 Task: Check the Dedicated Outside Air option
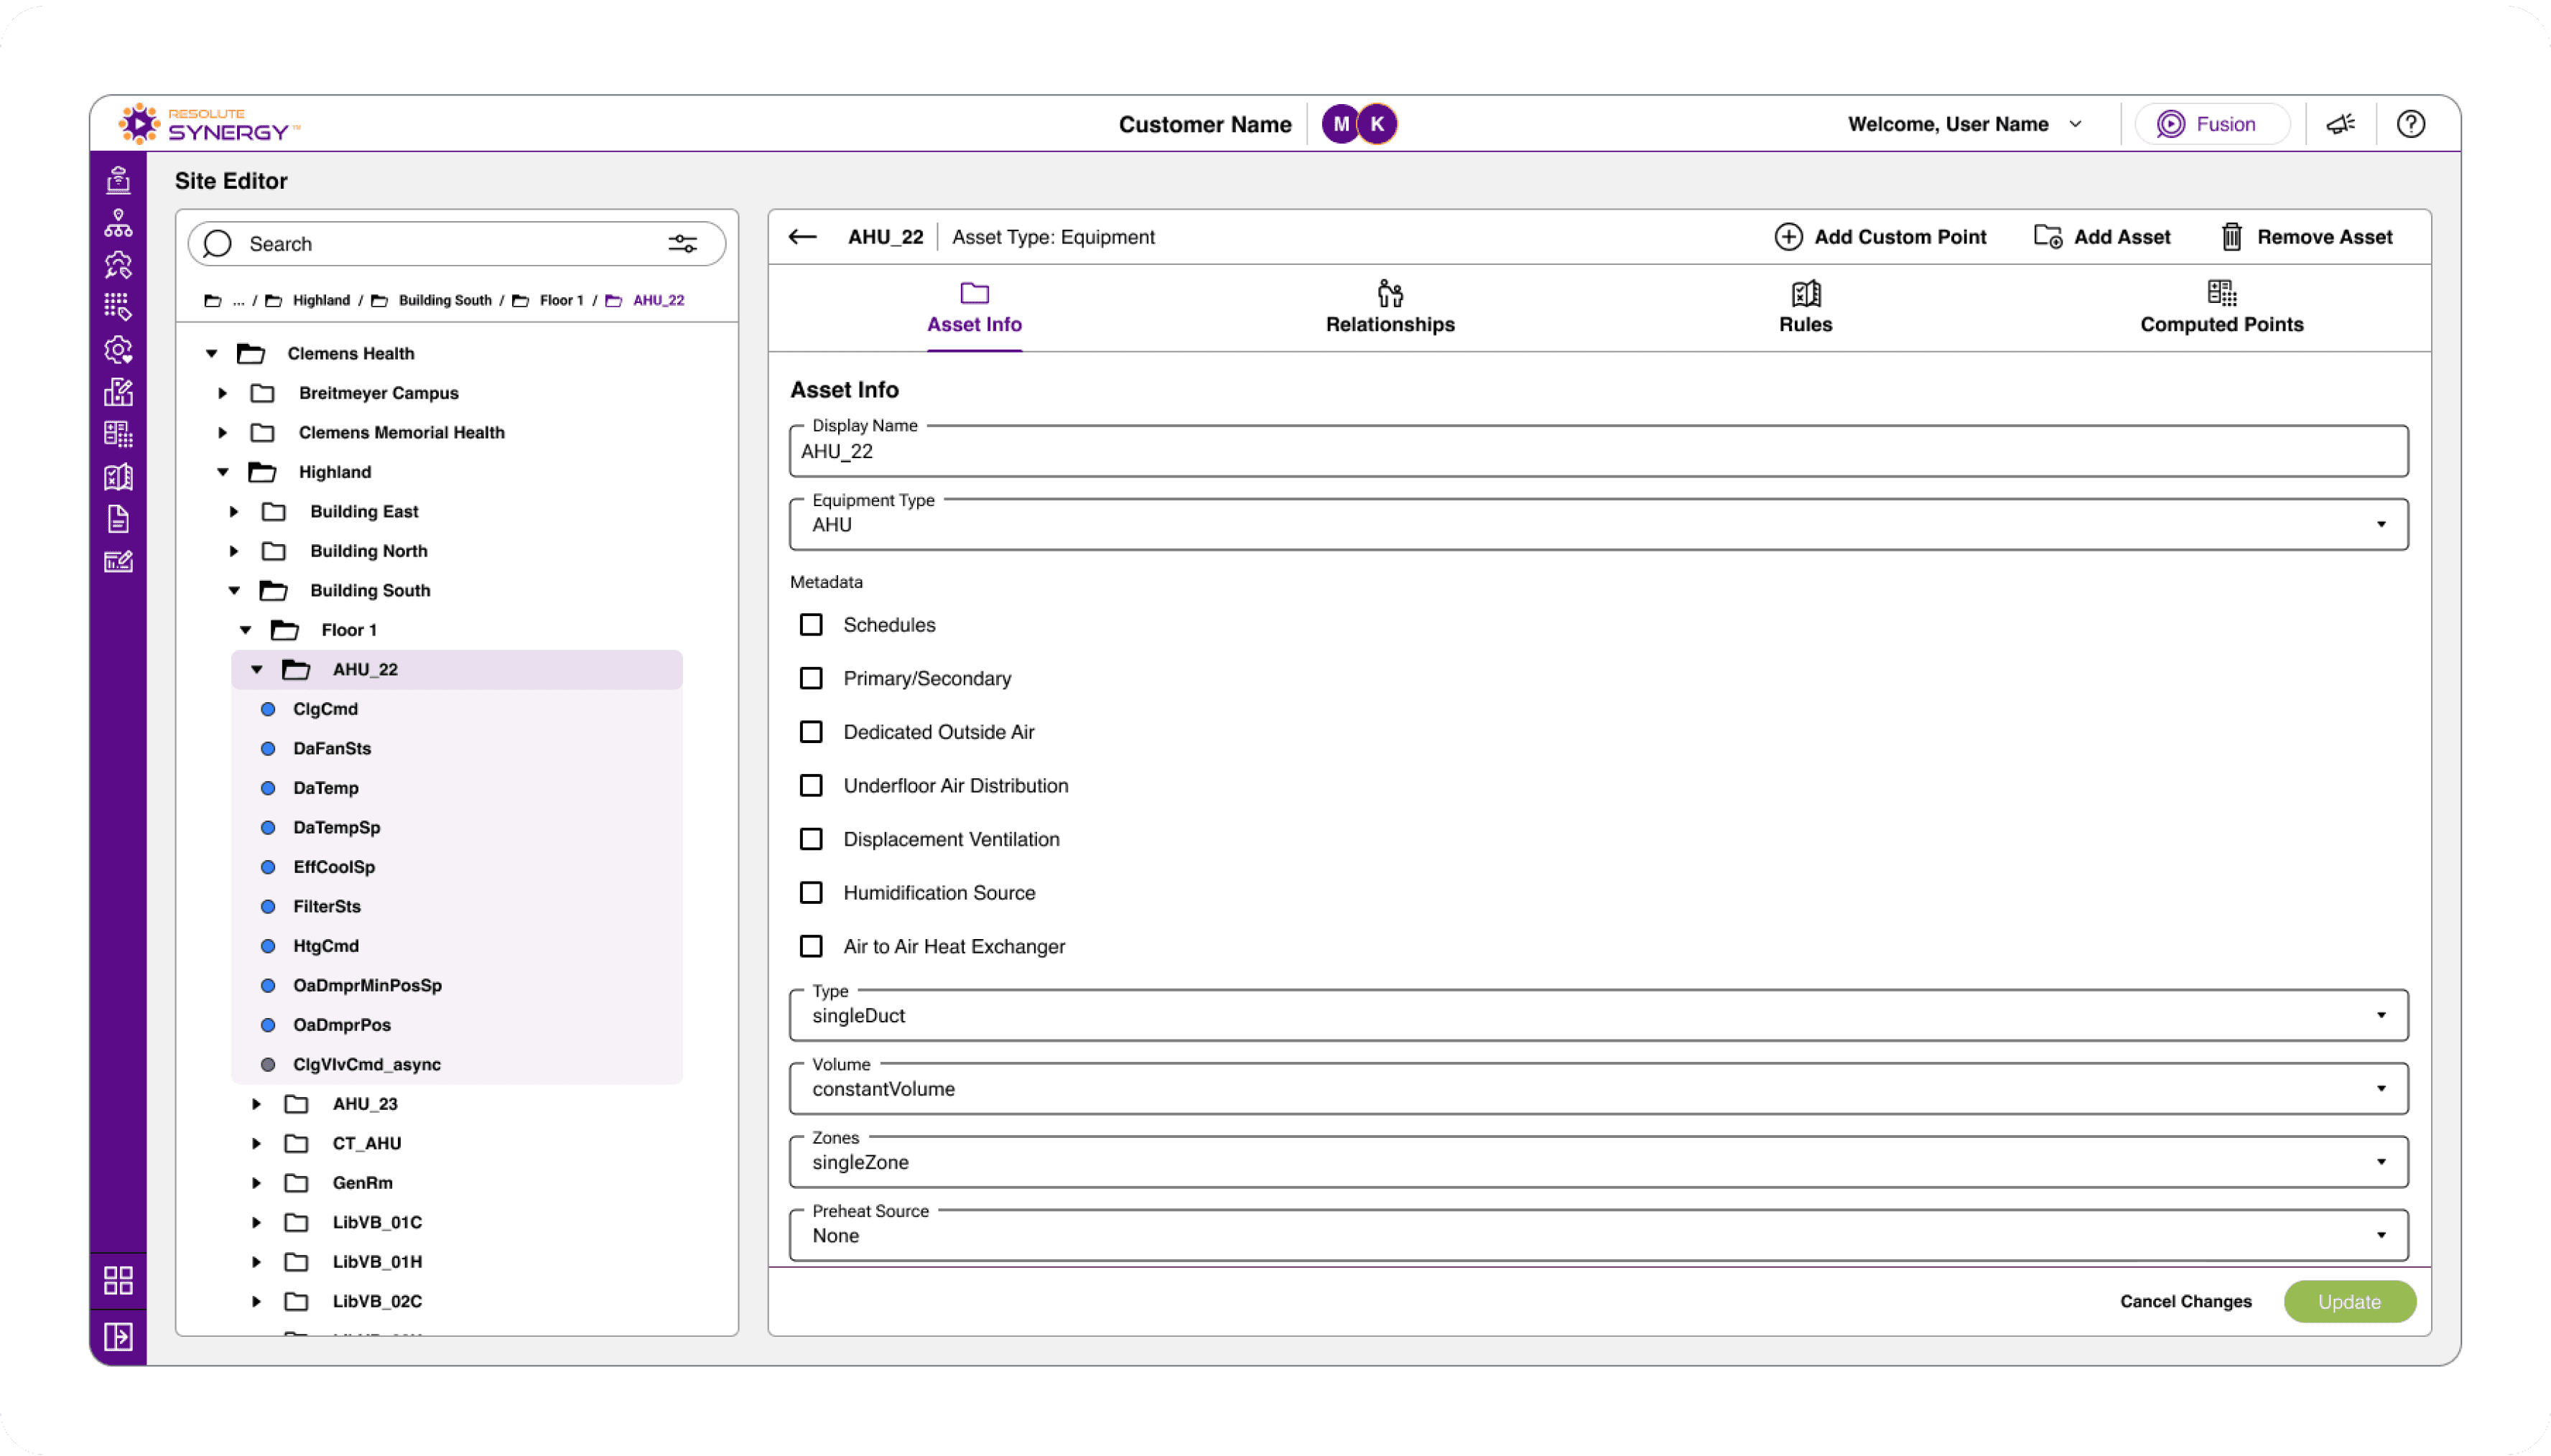(811, 732)
